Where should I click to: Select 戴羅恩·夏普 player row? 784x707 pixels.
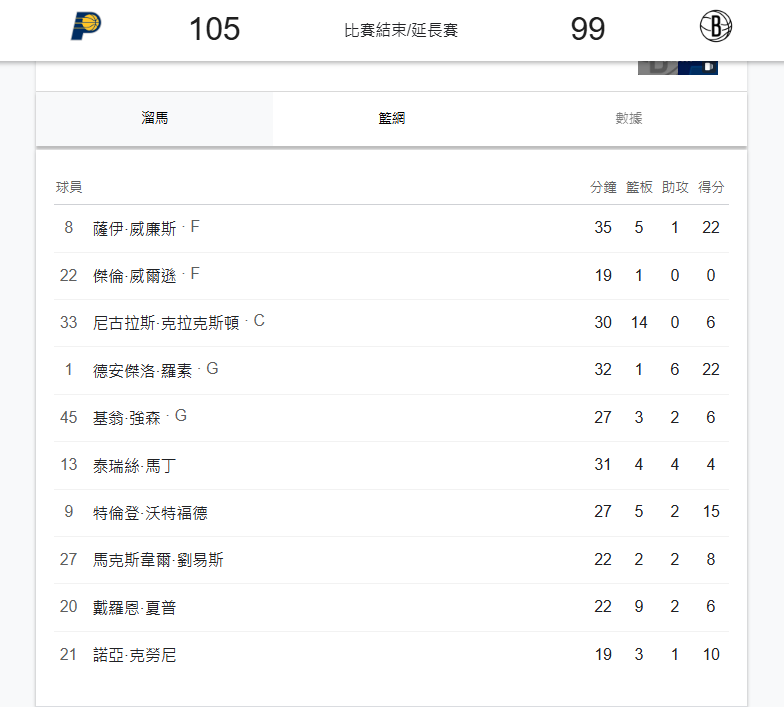392,607
